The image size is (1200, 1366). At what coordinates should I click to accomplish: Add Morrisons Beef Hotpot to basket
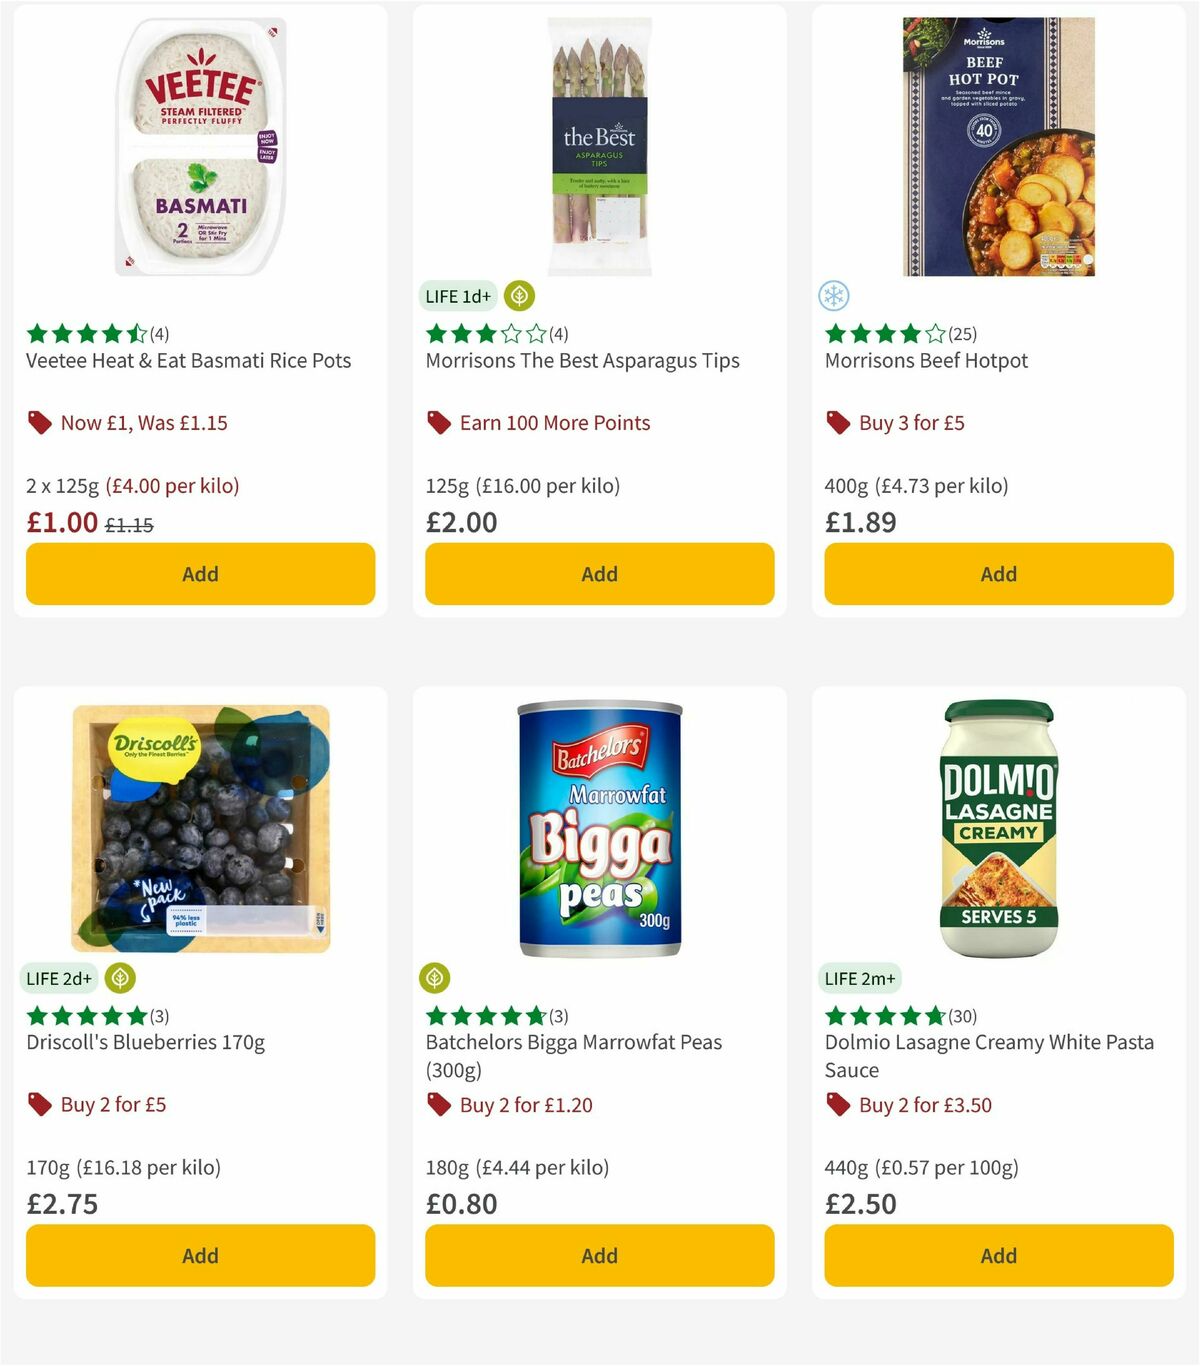tap(998, 574)
